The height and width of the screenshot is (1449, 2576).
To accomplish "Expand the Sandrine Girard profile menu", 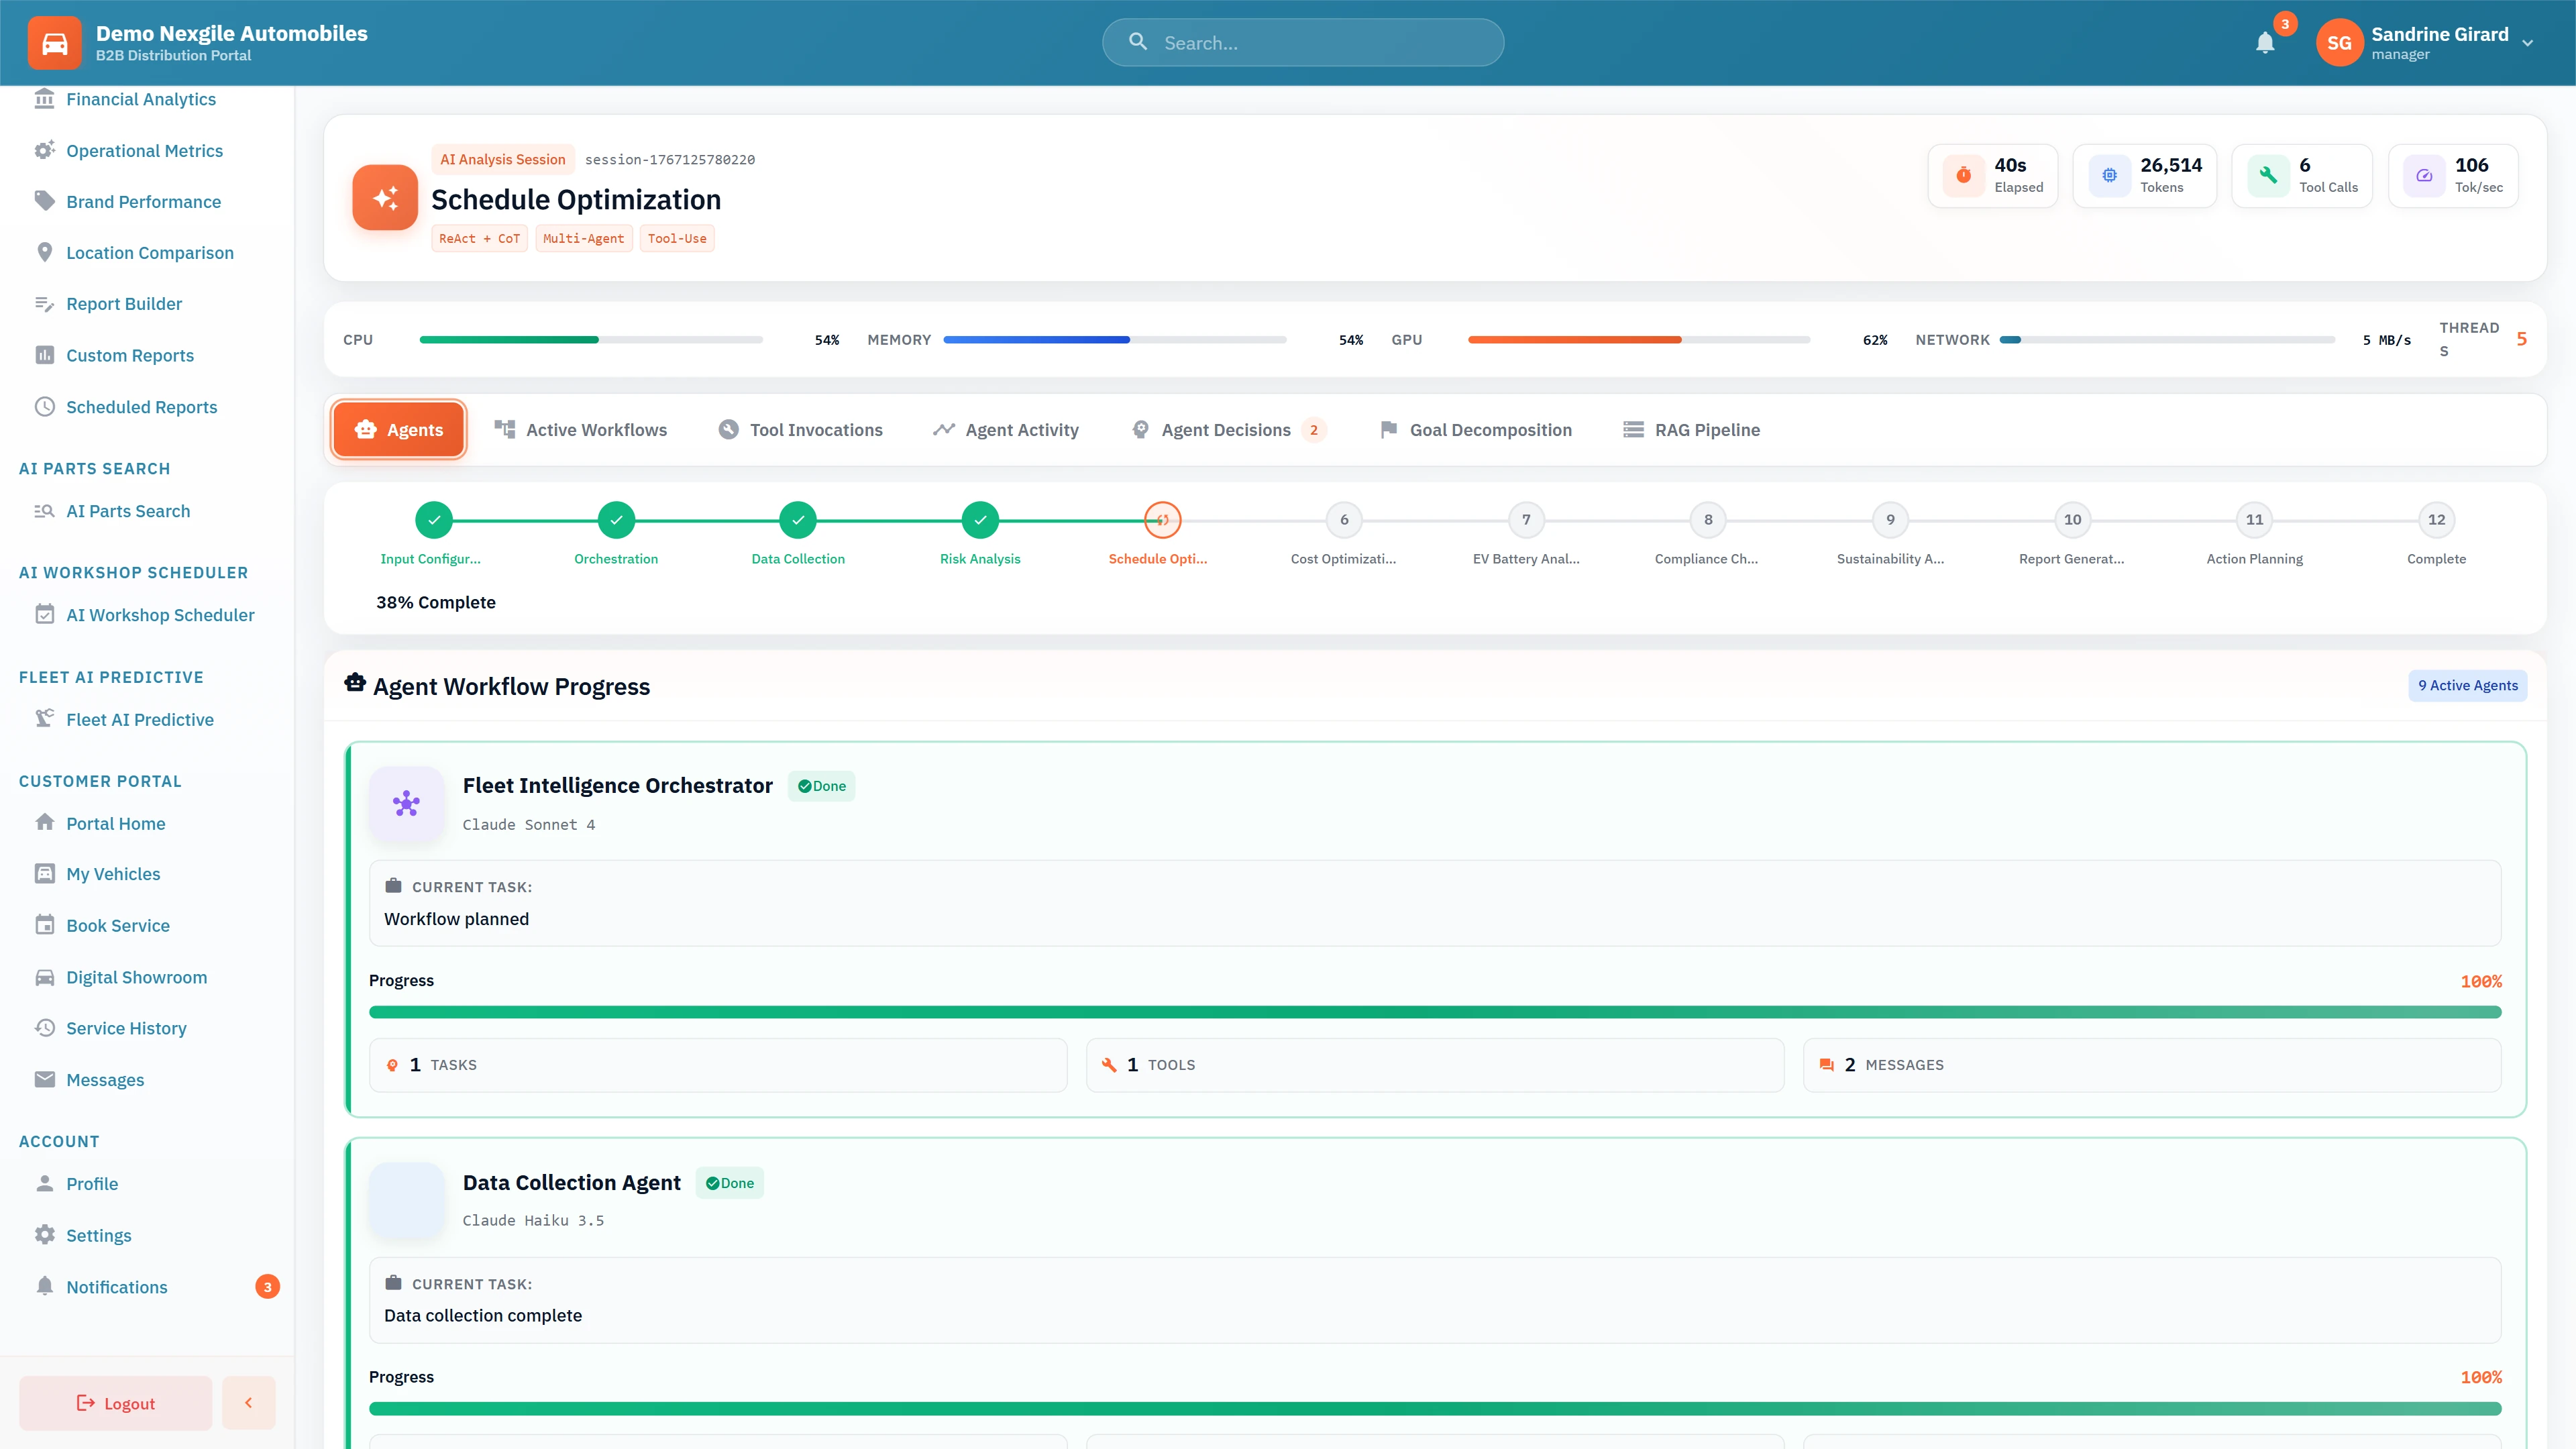I will click(2440, 42).
